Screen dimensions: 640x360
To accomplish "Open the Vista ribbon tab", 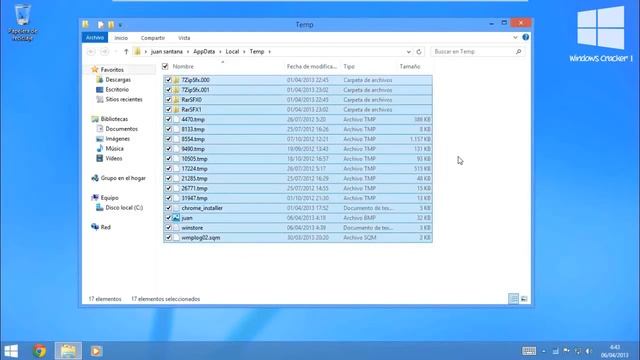I will pyautogui.click(x=184, y=38).
